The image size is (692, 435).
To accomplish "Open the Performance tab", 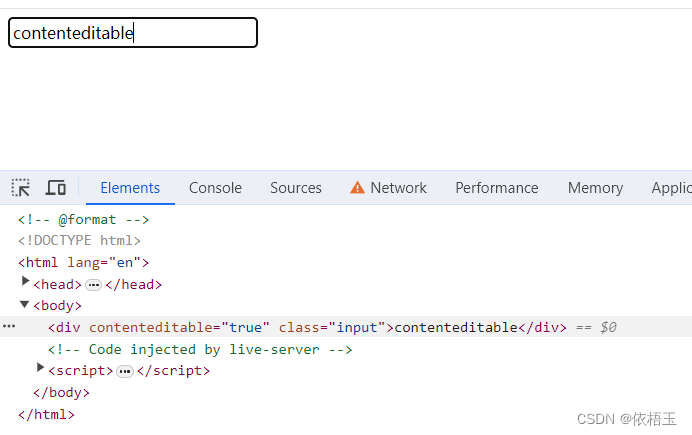I will pos(497,188).
